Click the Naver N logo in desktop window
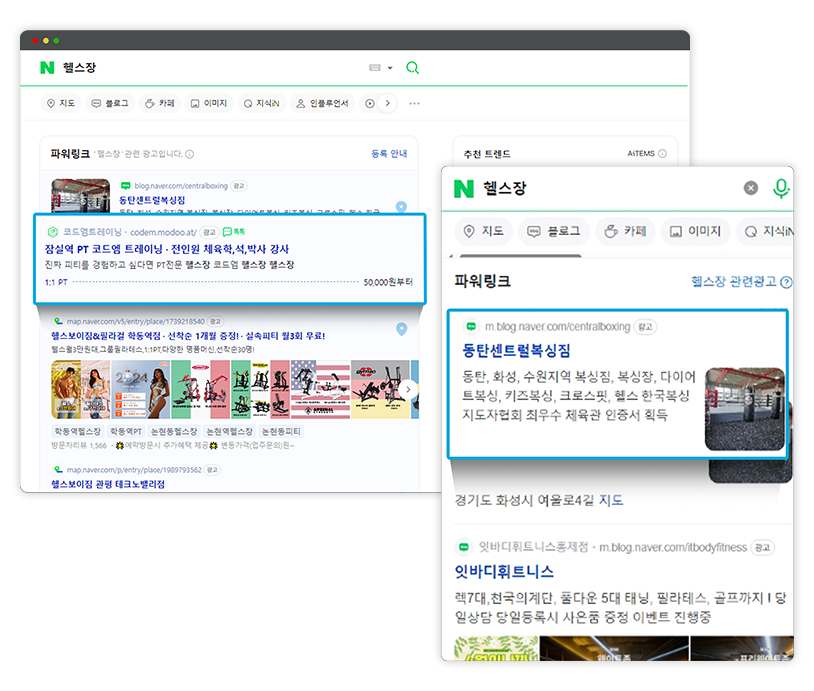The height and width of the screenshot is (691, 814). tap(47, 67)
